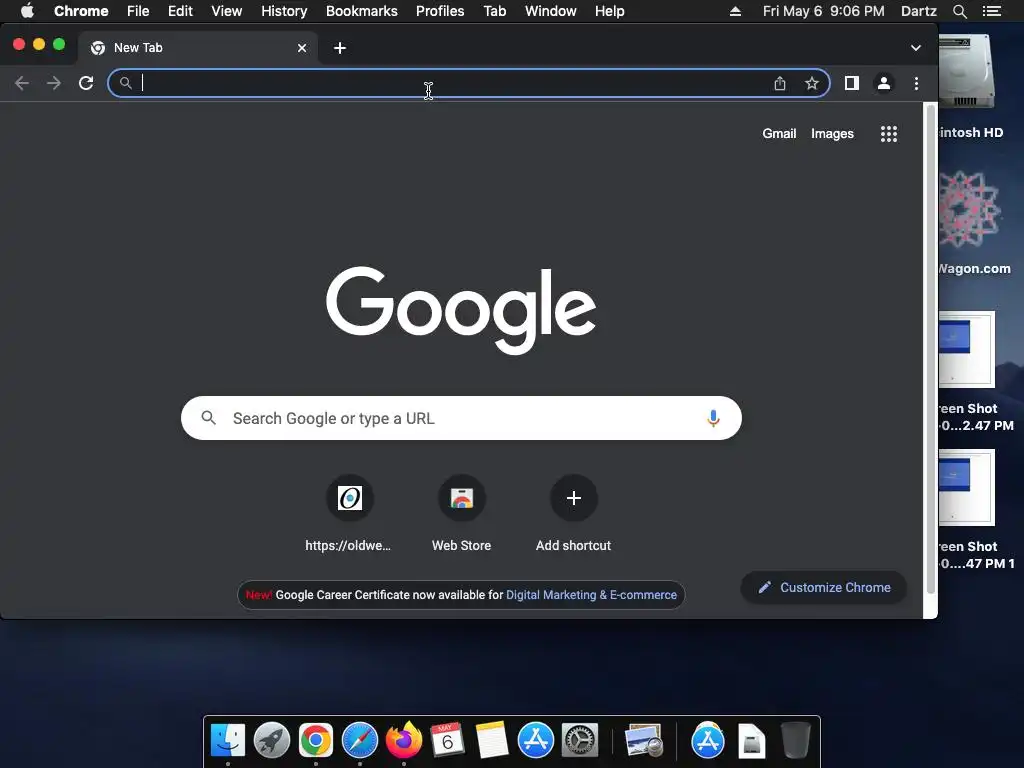
Task: Open the Bookmarks menu
Action: 361,11
